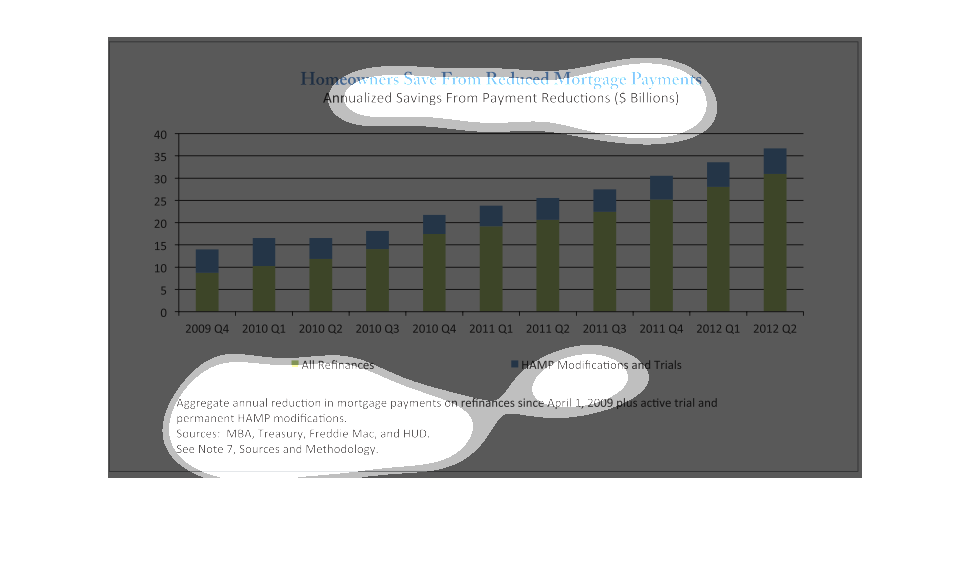Click the 2012 Q2 axis label
The height and width of the screenshot is (572, 970).
click(x=775, y=329)
